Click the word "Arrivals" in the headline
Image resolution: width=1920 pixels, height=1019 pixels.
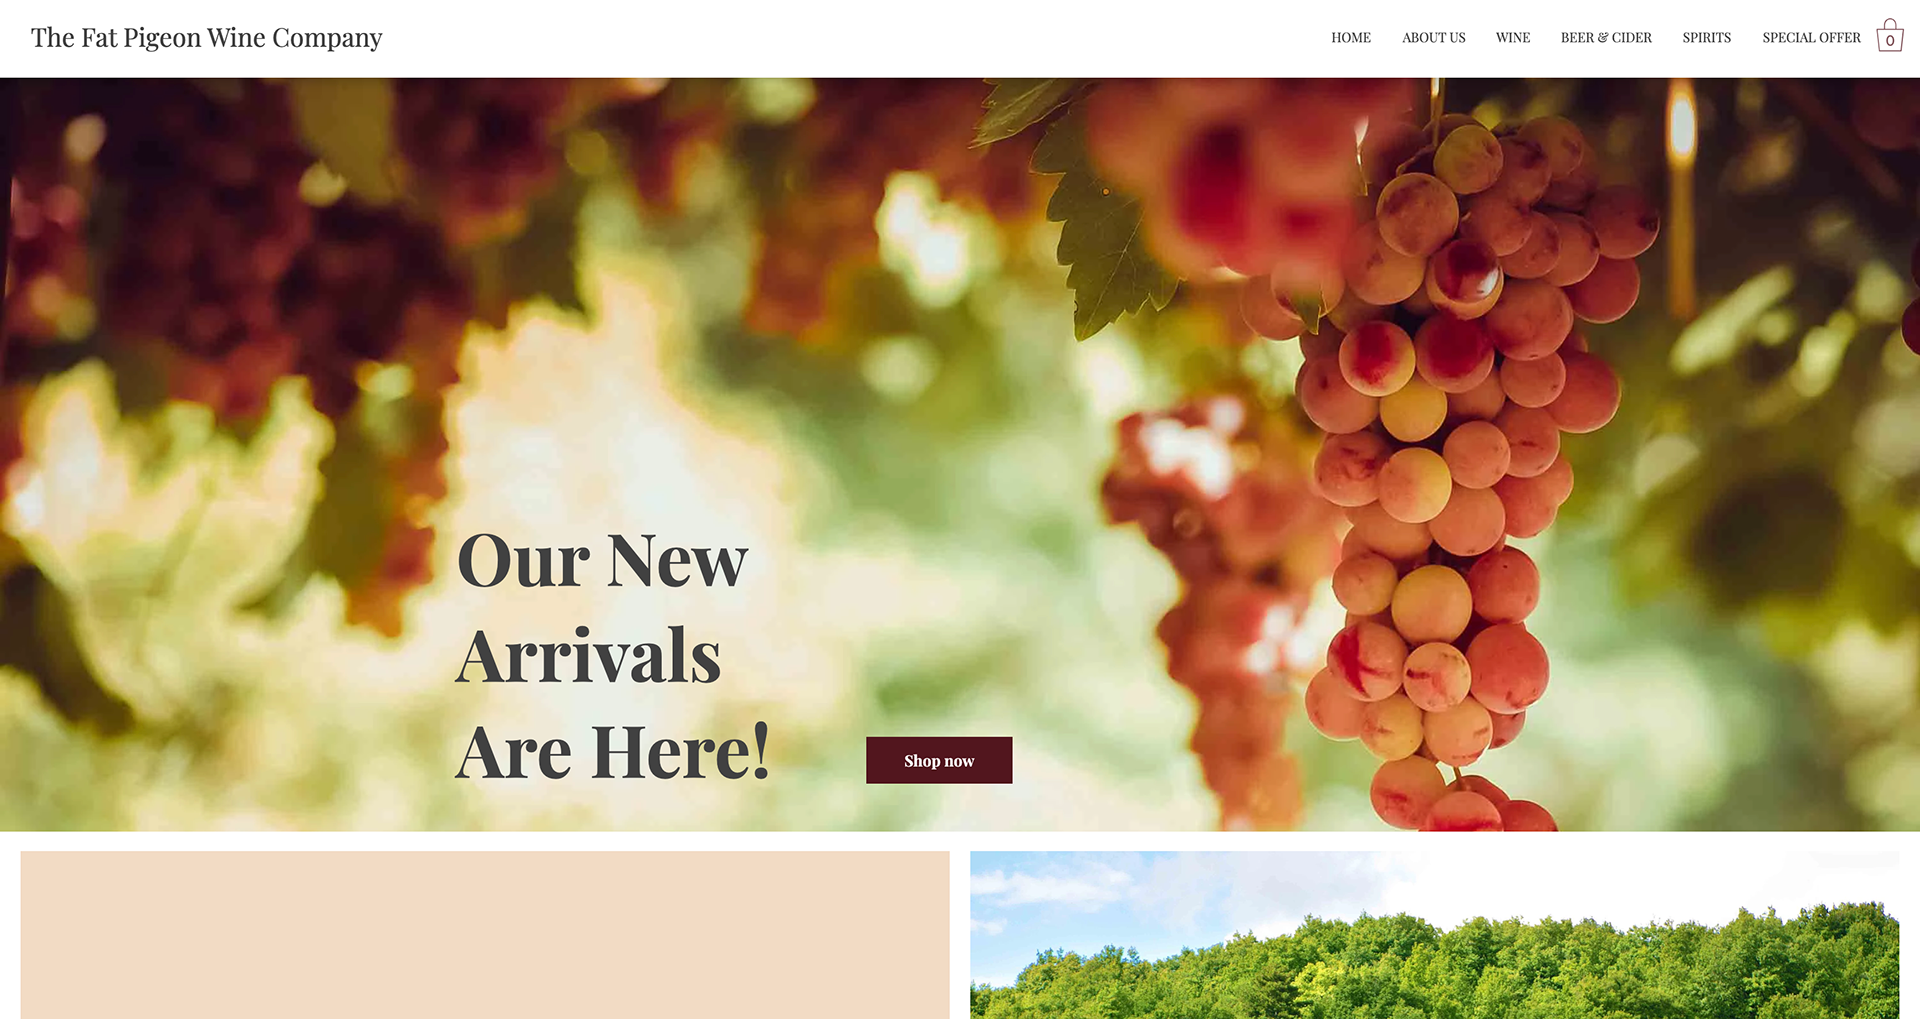point(588,657)
